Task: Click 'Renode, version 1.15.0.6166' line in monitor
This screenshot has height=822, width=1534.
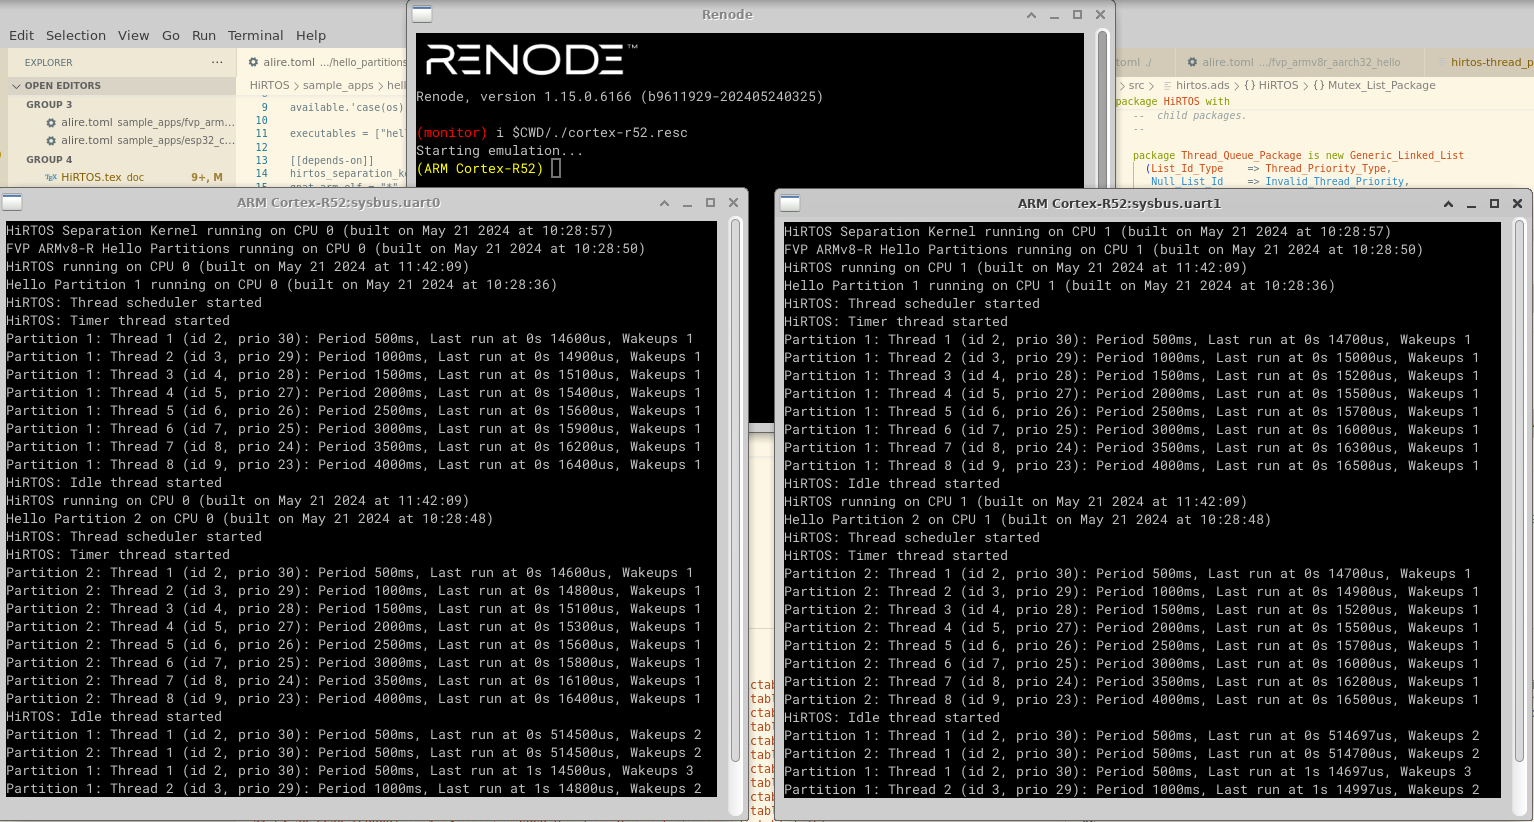Action: coord(620,97)
